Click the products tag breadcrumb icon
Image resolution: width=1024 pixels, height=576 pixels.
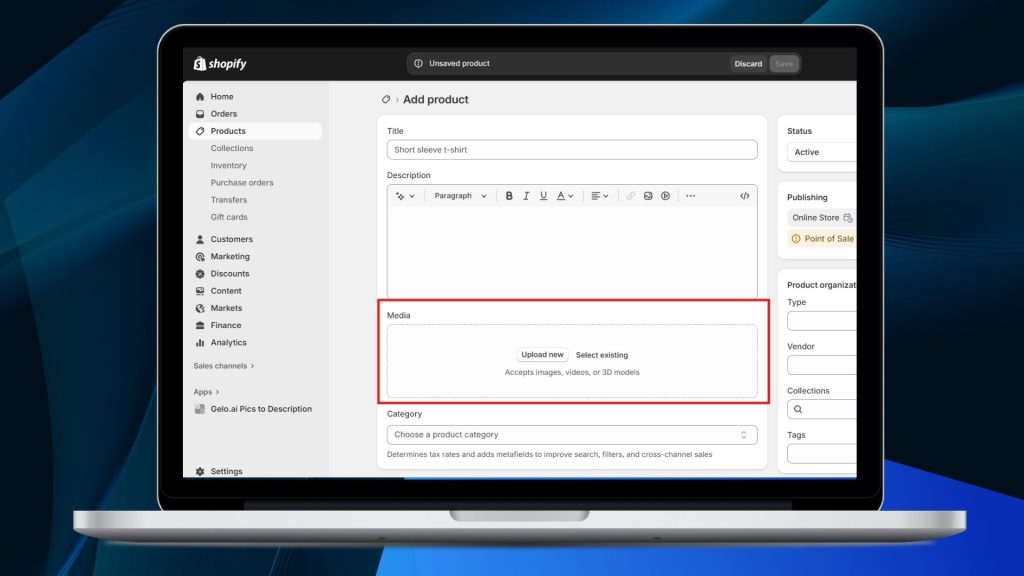tap(386, 100)
